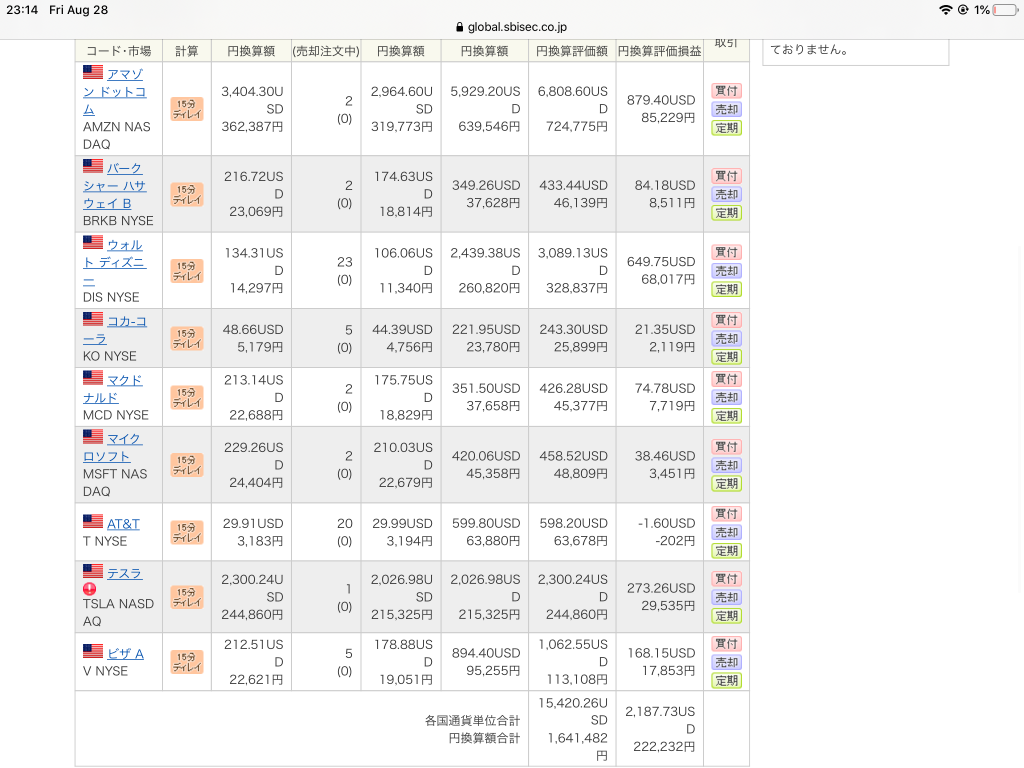Click the red alert icon under Tesla
This screenshot has width=1024, height=768.
point(89,589)
